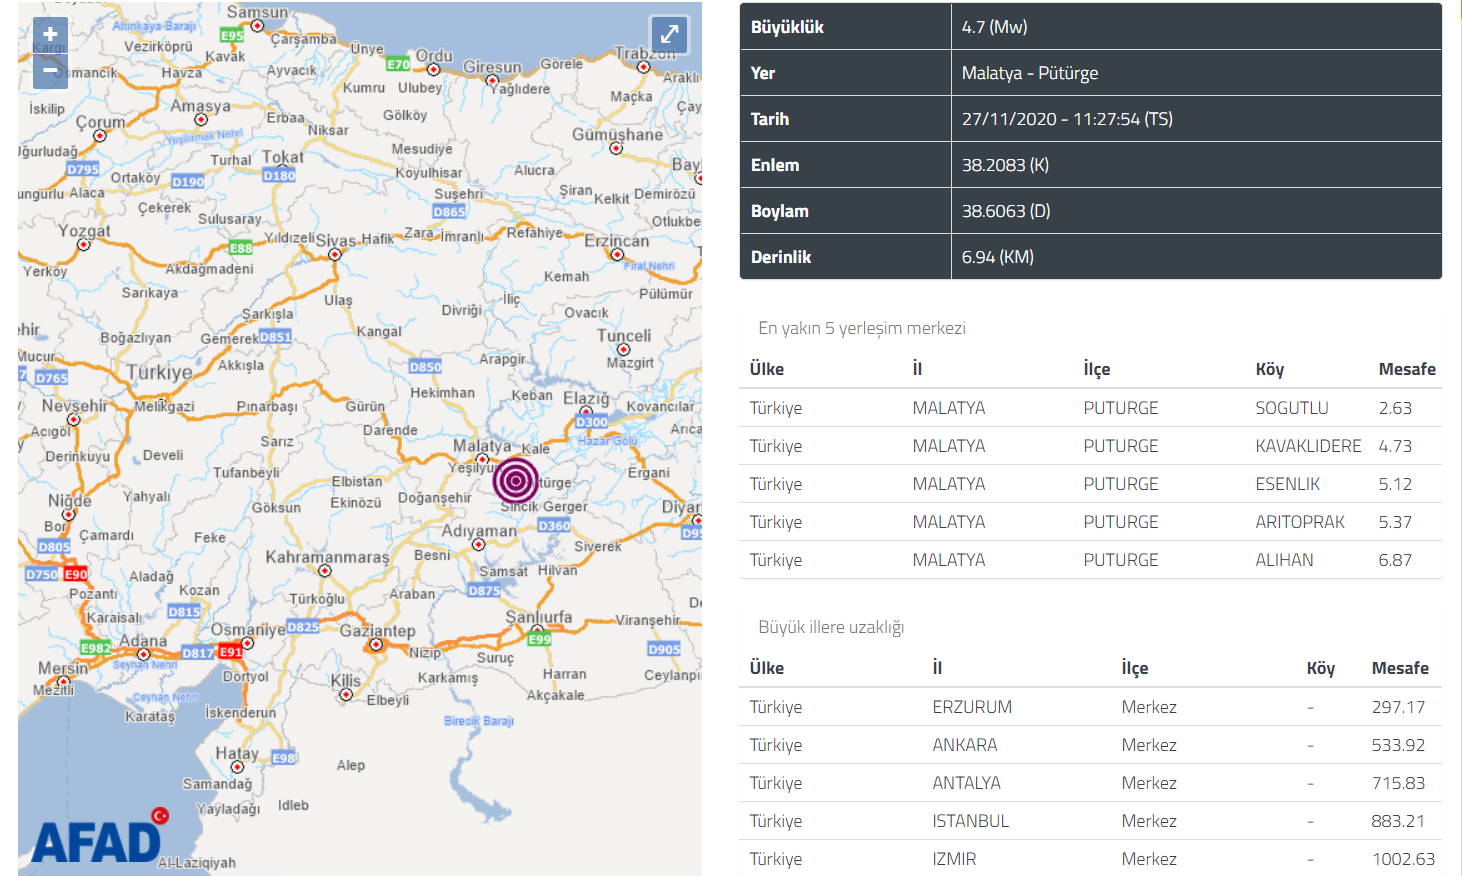The image size is (1462, 876).
Task: Click the E90 road sign near Pozantı
Action: click(76, 574)
